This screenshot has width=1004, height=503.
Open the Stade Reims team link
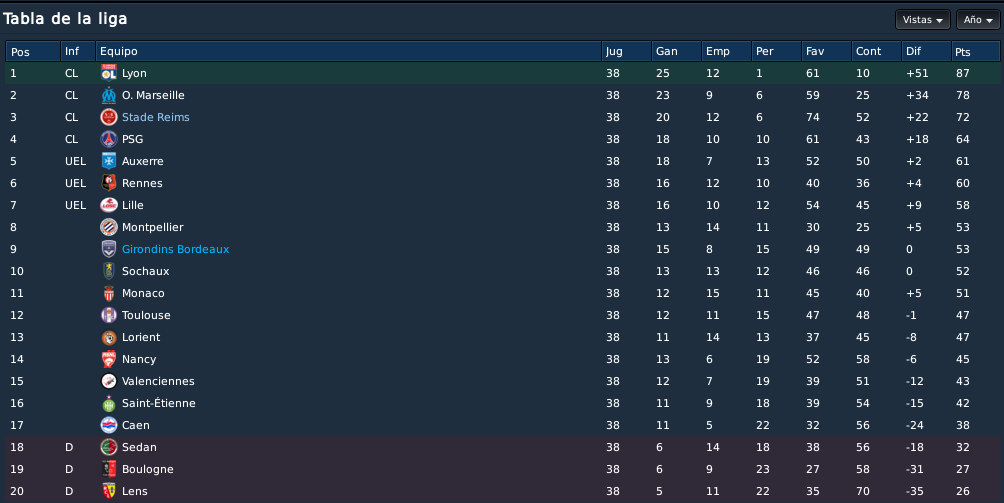[x=156, y=117]
